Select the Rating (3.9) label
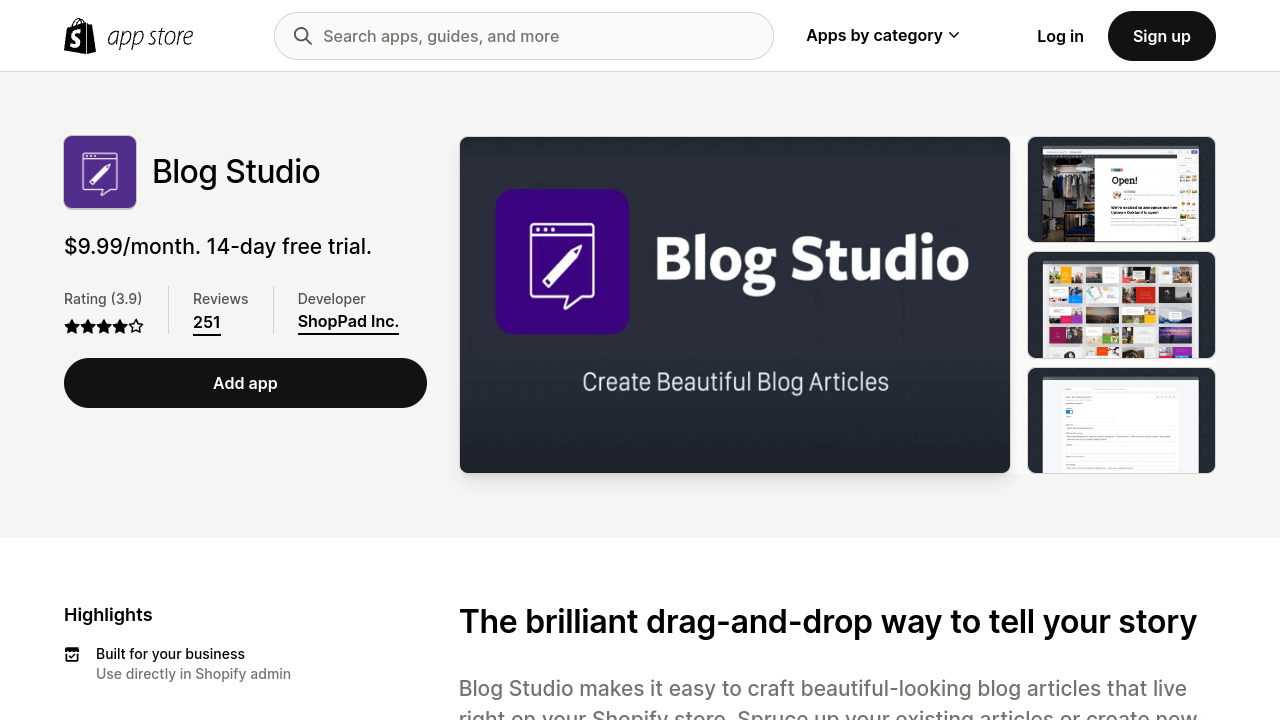Image resolution: width=1280 pixels, height=720 pixels. click(103, 299)
